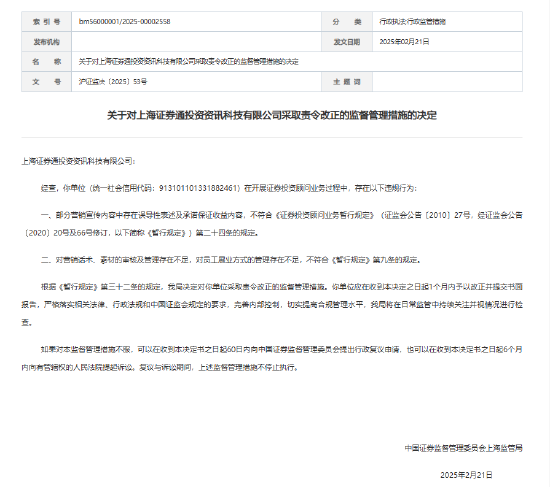Click the 索引号 label cell

[46, 22]
